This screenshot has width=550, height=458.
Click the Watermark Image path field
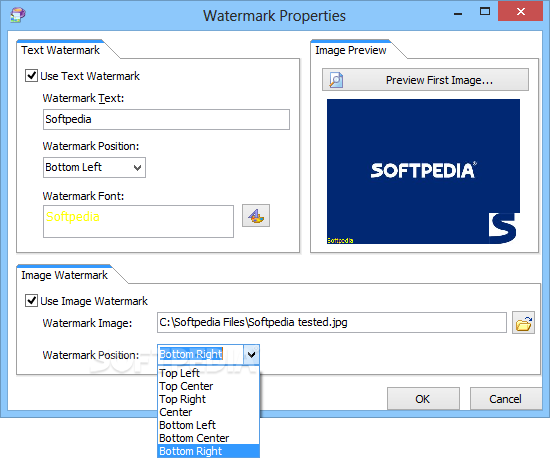coord(332,322)
